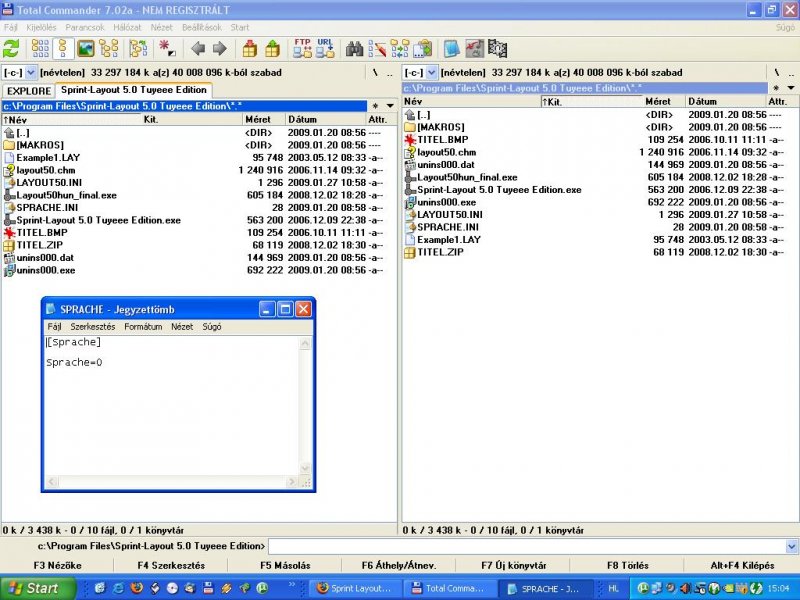
Task: Click the Súgó menu in Total Commander
Action: 785,28
